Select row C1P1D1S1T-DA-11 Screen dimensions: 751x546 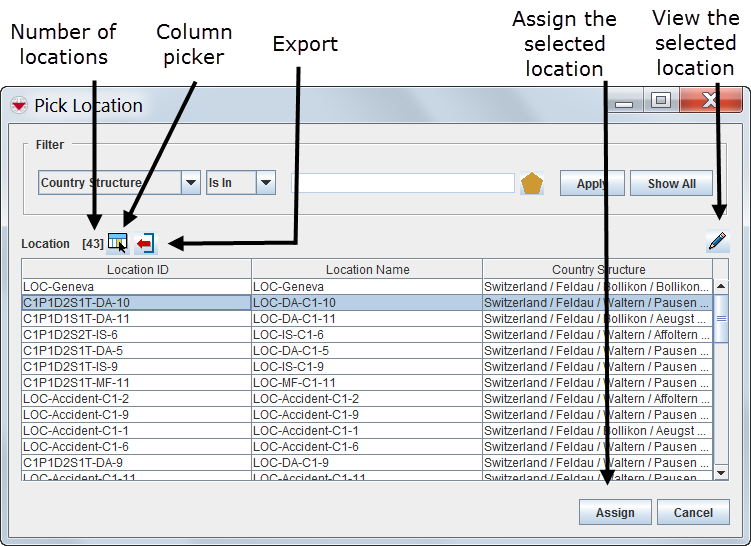137,318
